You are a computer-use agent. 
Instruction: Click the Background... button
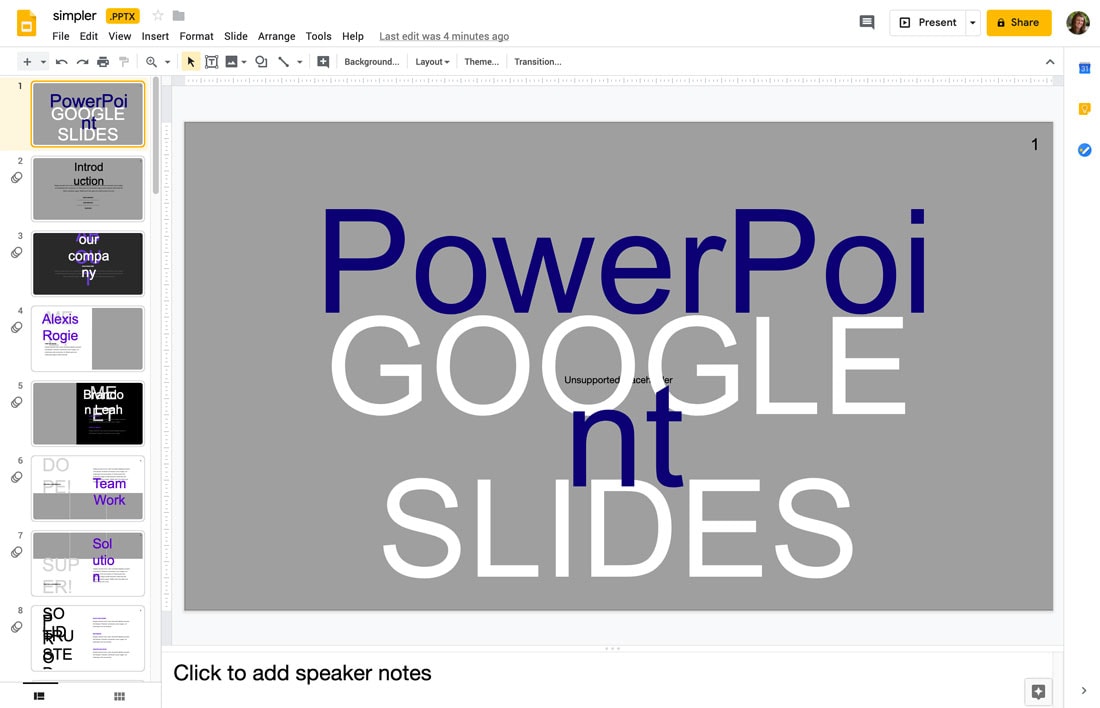[x=372, y=62]
